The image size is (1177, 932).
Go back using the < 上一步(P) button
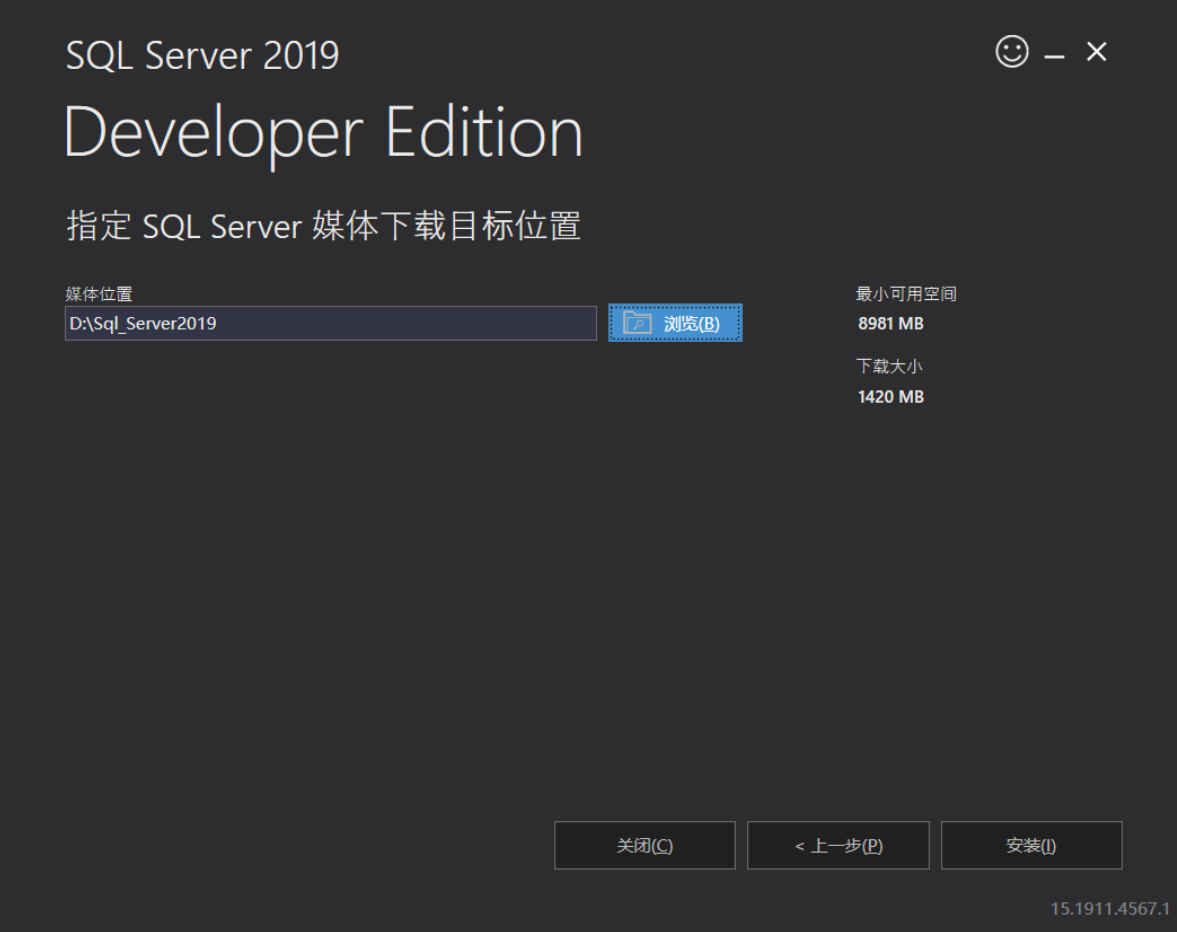tap(838, 845)
